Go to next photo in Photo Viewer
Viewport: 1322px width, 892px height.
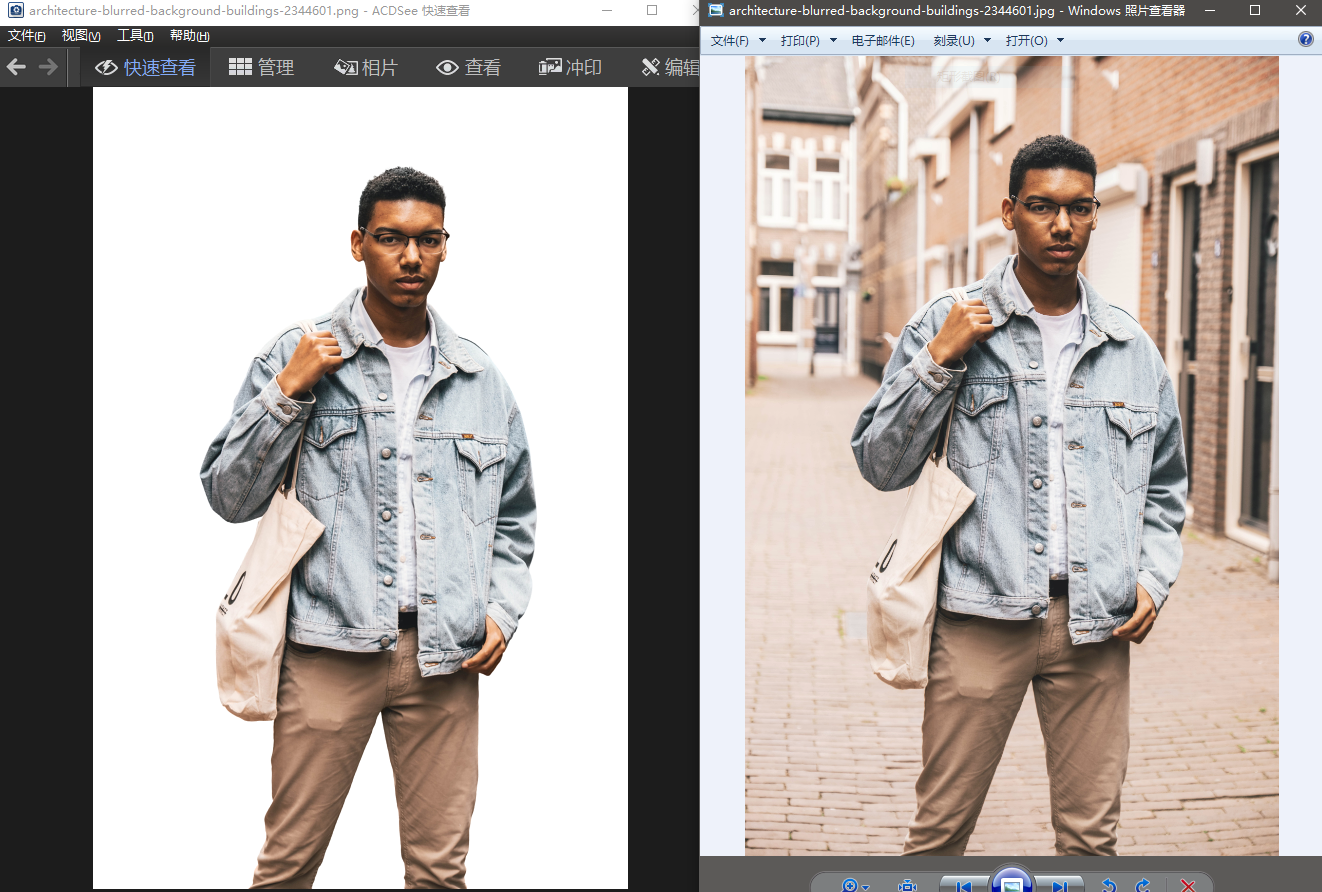click(x=1059, y=886)
